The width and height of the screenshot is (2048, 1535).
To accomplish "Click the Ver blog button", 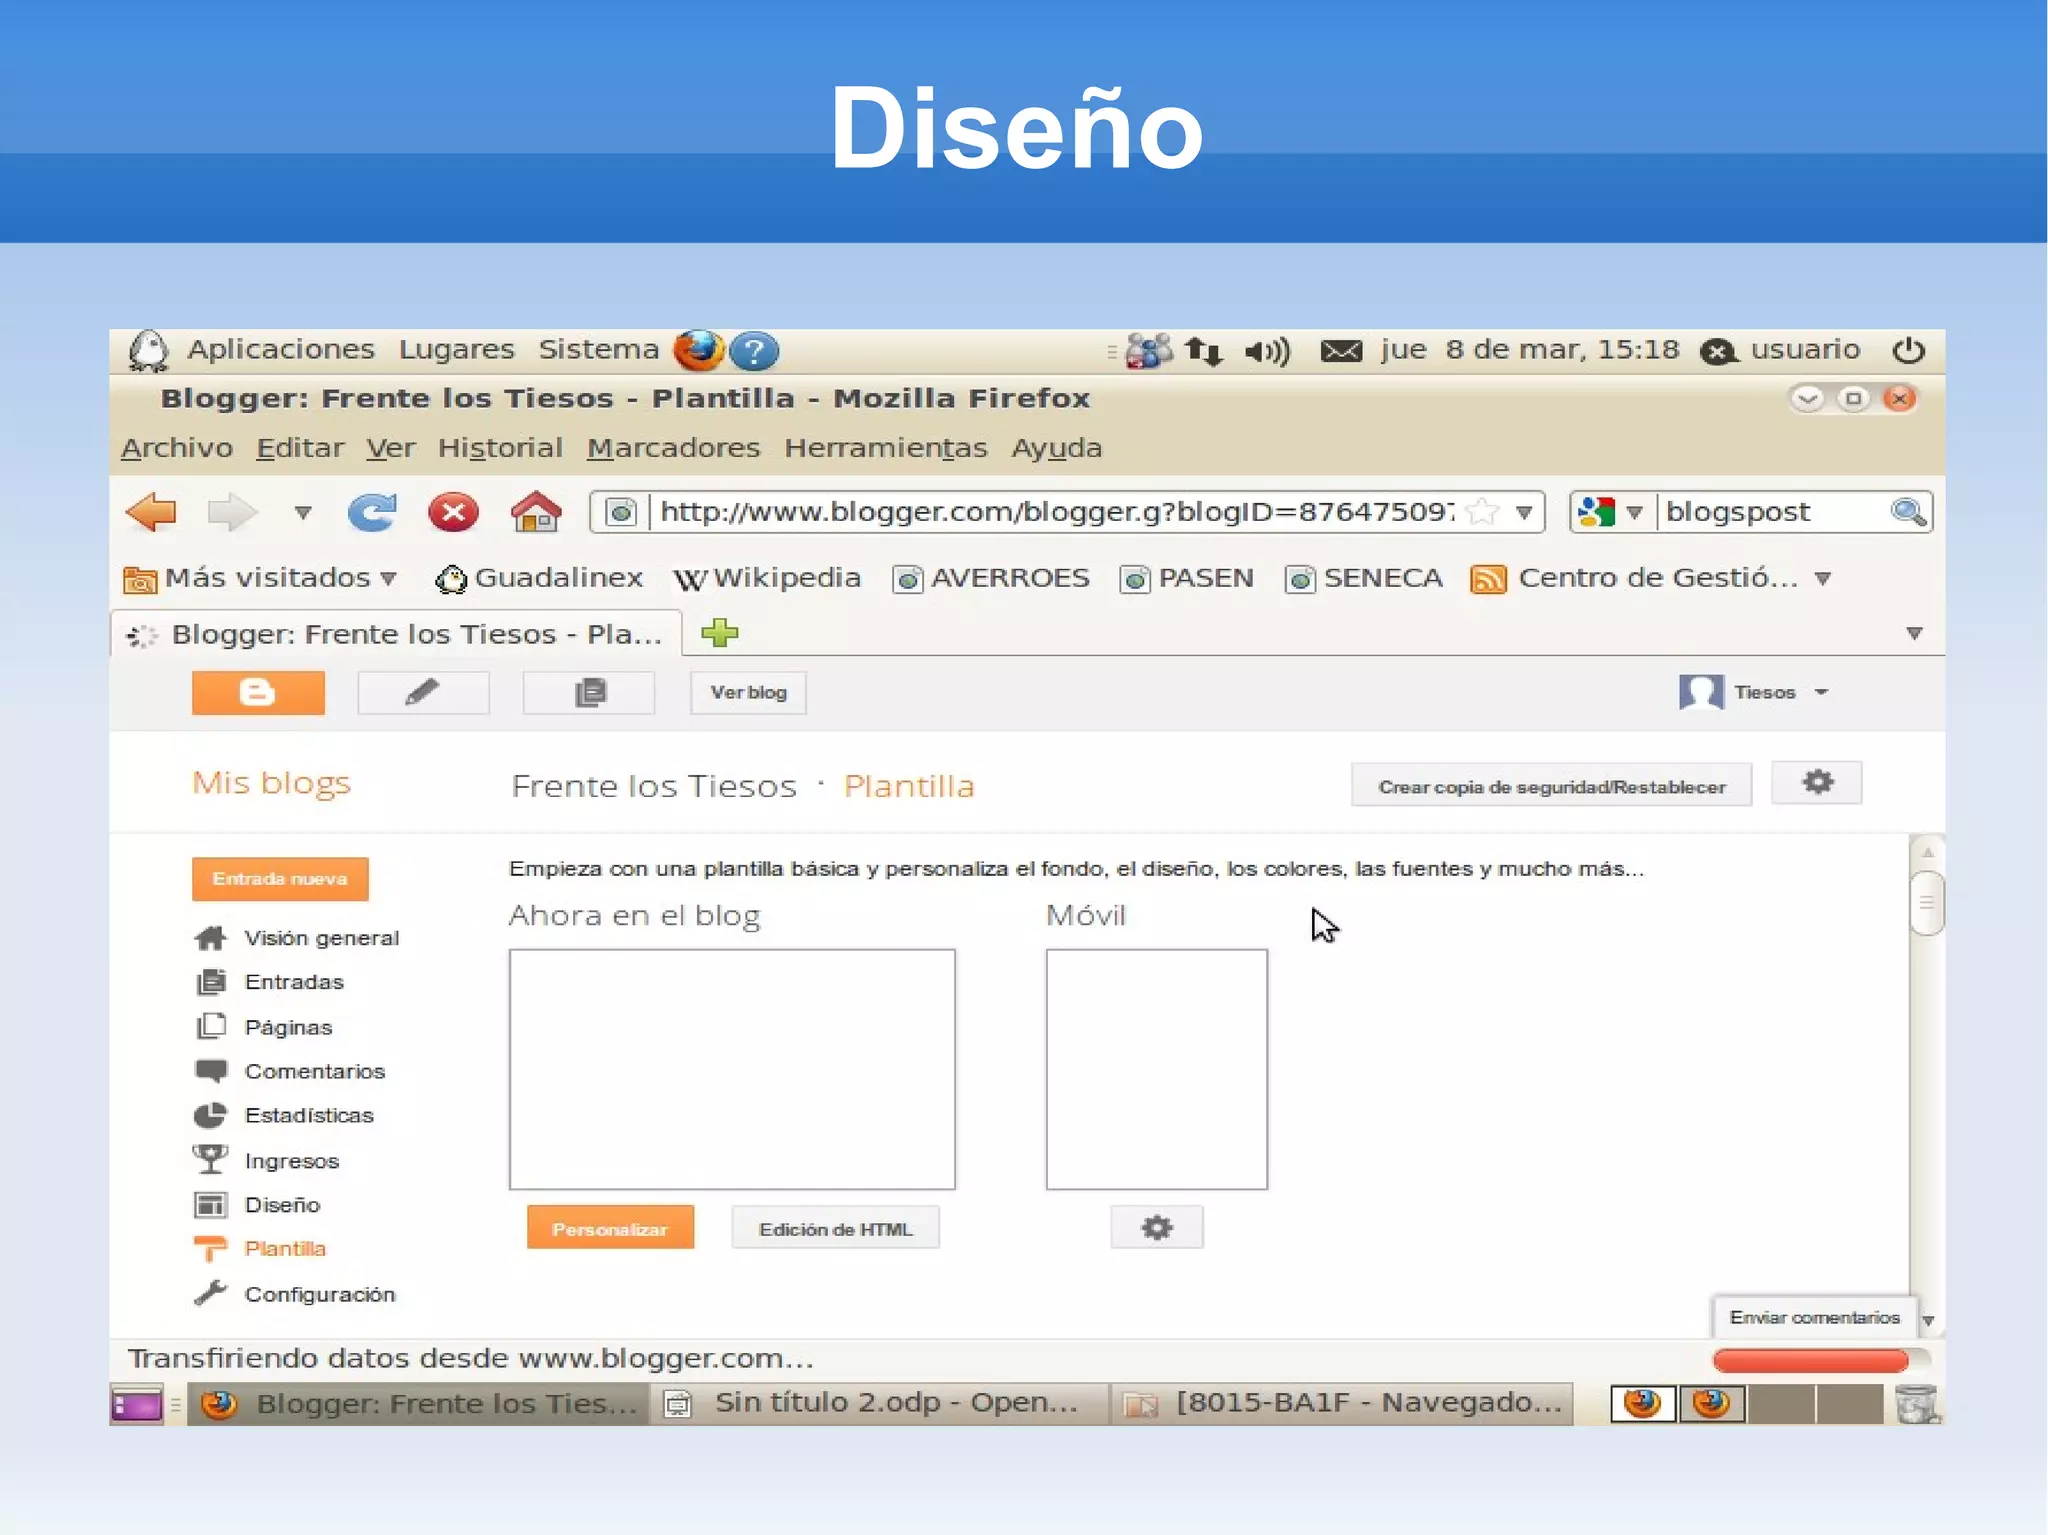I will coord(748,693).
